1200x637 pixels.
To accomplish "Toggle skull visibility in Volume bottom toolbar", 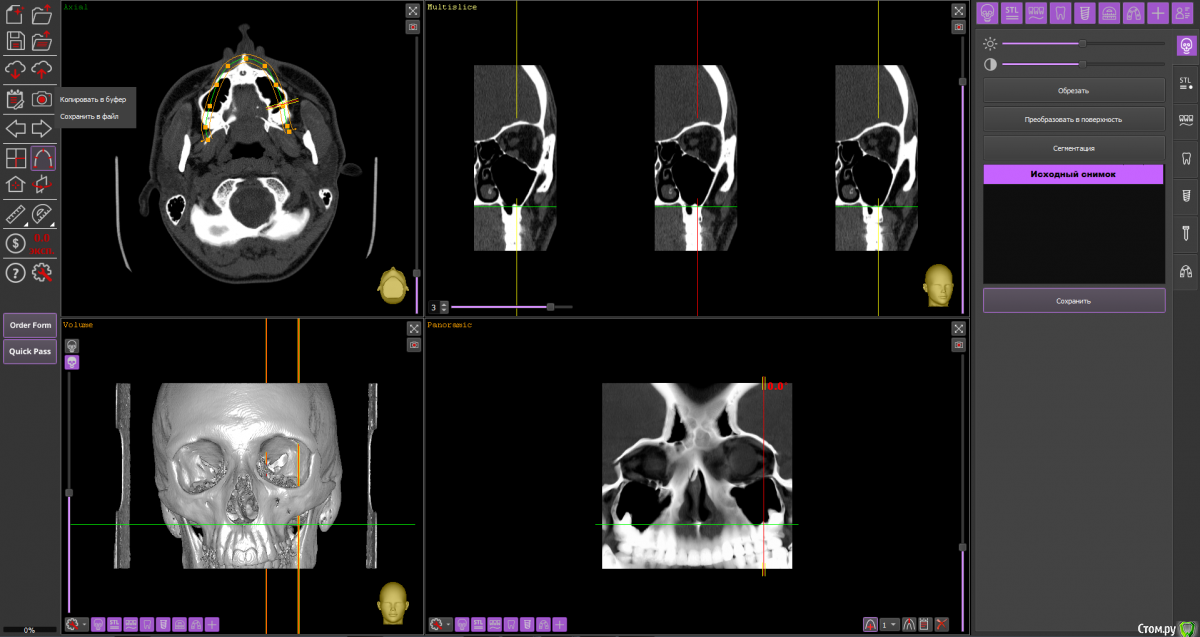I will (98, 625).
